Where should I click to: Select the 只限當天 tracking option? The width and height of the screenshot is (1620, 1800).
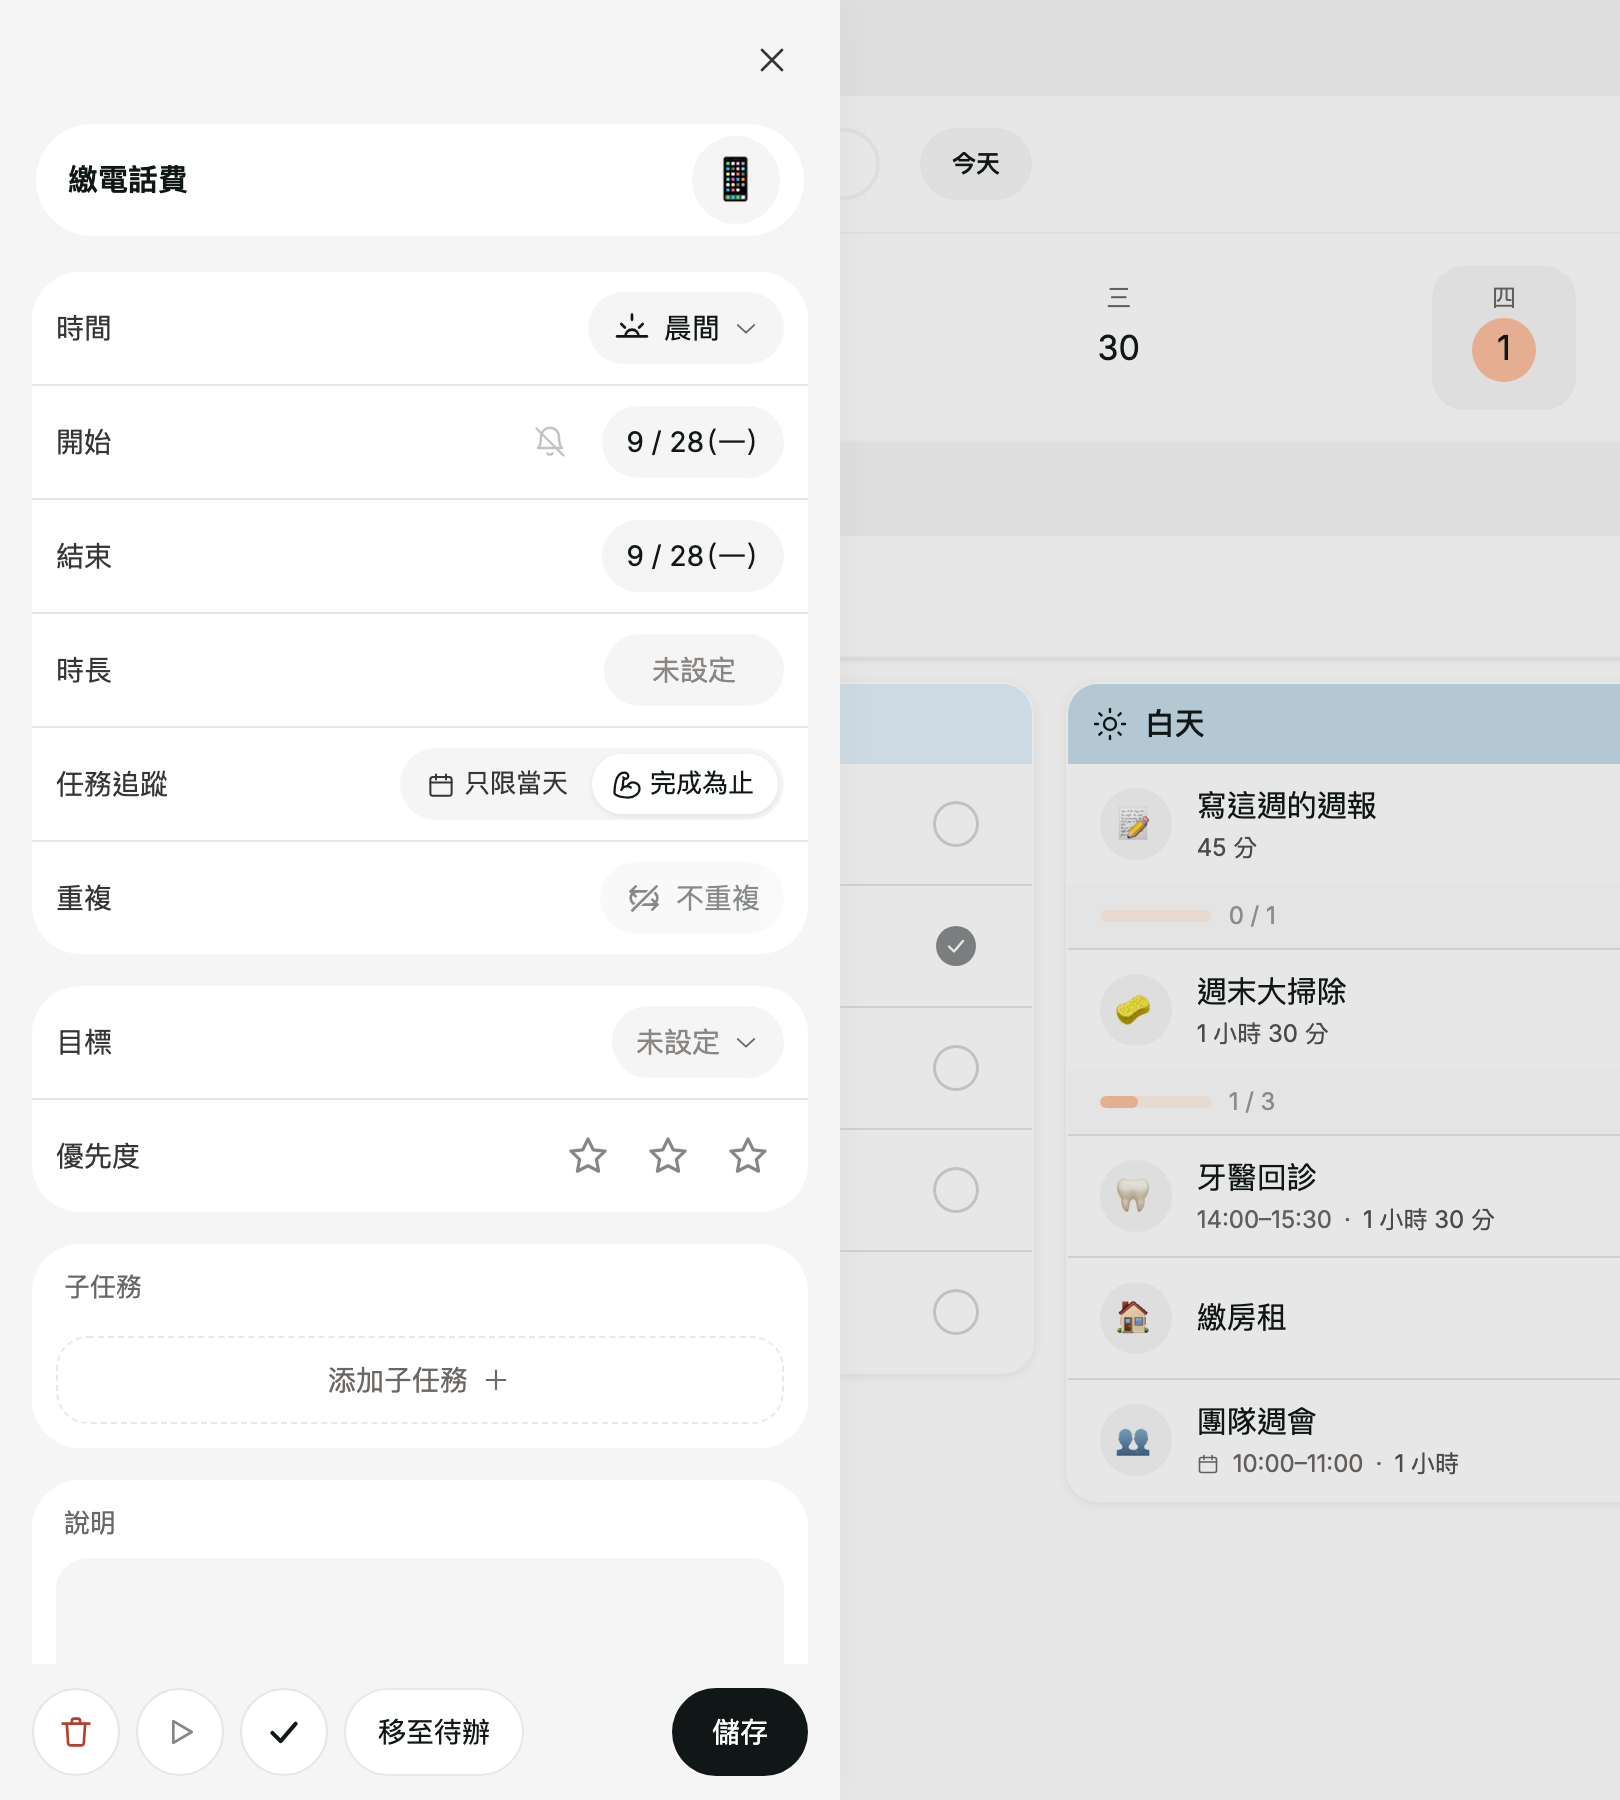pos(498,784)
